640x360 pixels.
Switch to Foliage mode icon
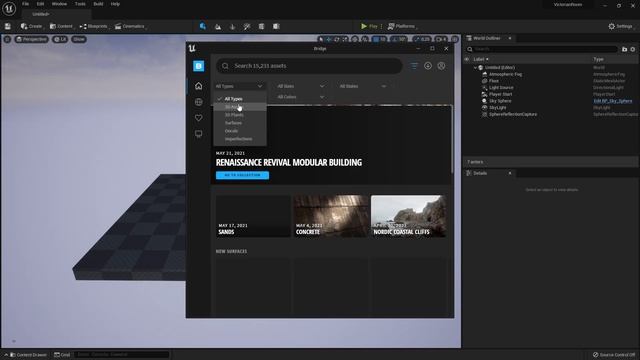[x=232, y=27]
